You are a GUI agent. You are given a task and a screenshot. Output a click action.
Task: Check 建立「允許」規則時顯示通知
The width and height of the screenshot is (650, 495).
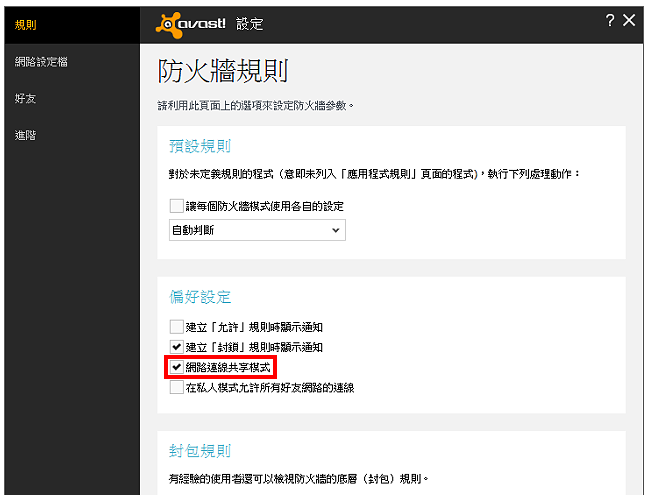pyautogui.click(x=177, y=327)
